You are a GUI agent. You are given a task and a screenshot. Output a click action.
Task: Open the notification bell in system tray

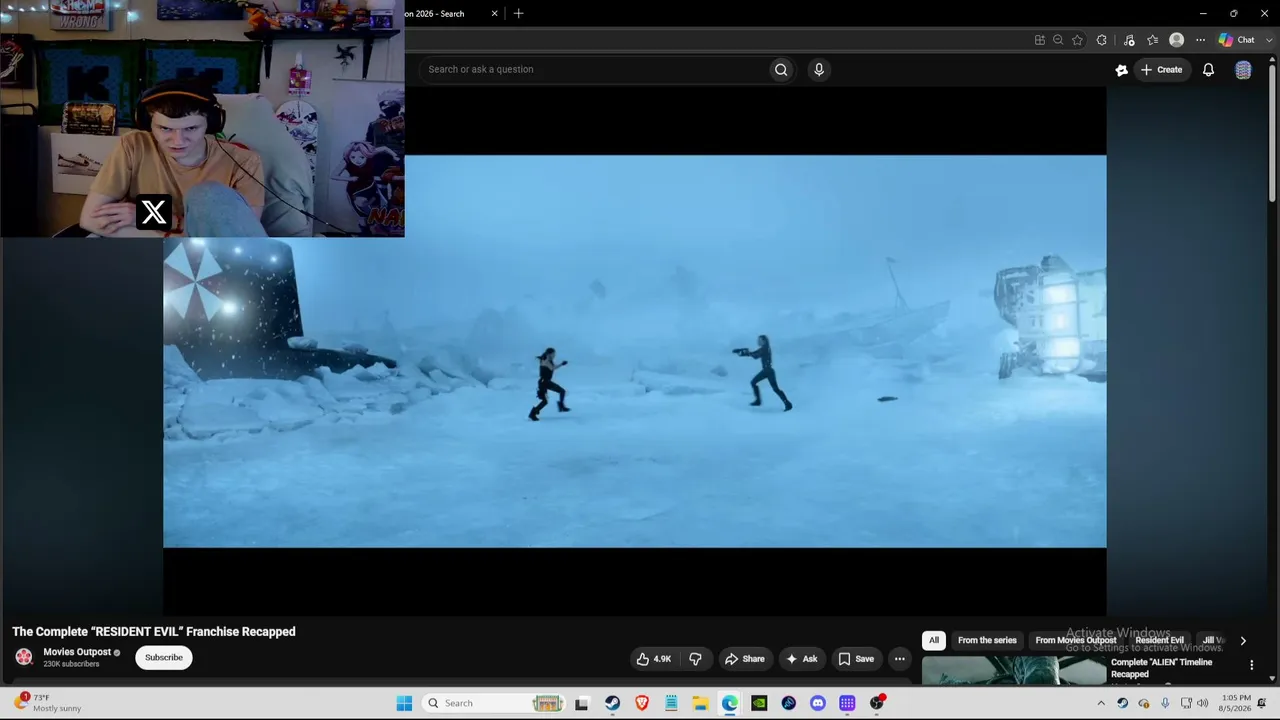[1261, 703]
